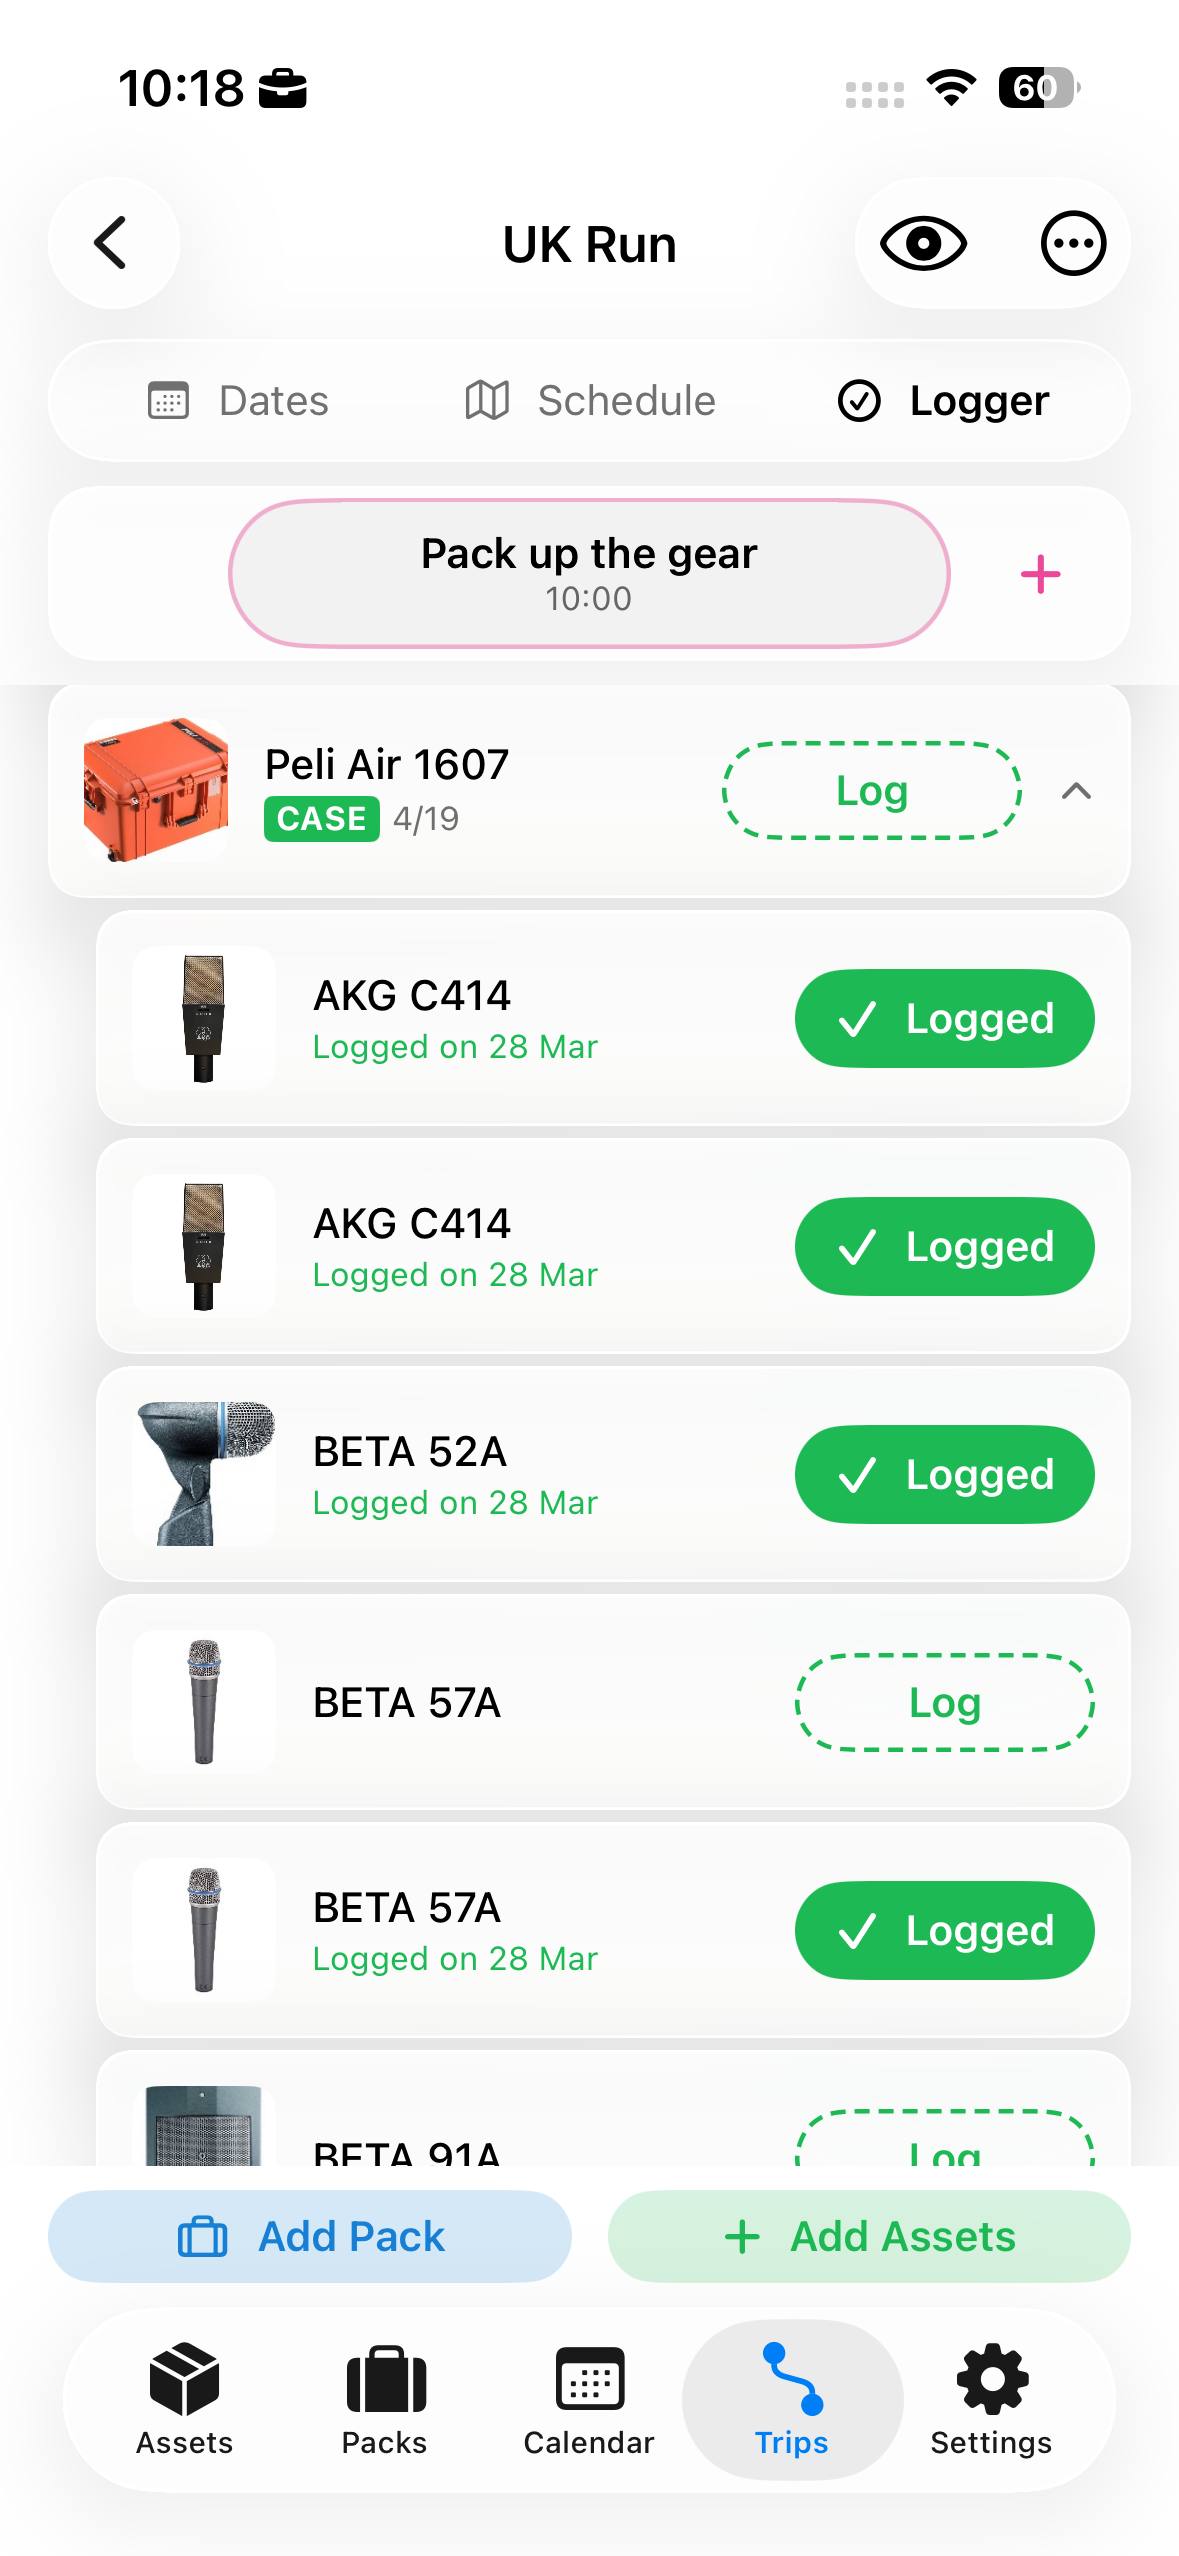The image size is (1179, 2556).
Task: Open the Assets tab in bottom bar
Action: pos(184,2400)
